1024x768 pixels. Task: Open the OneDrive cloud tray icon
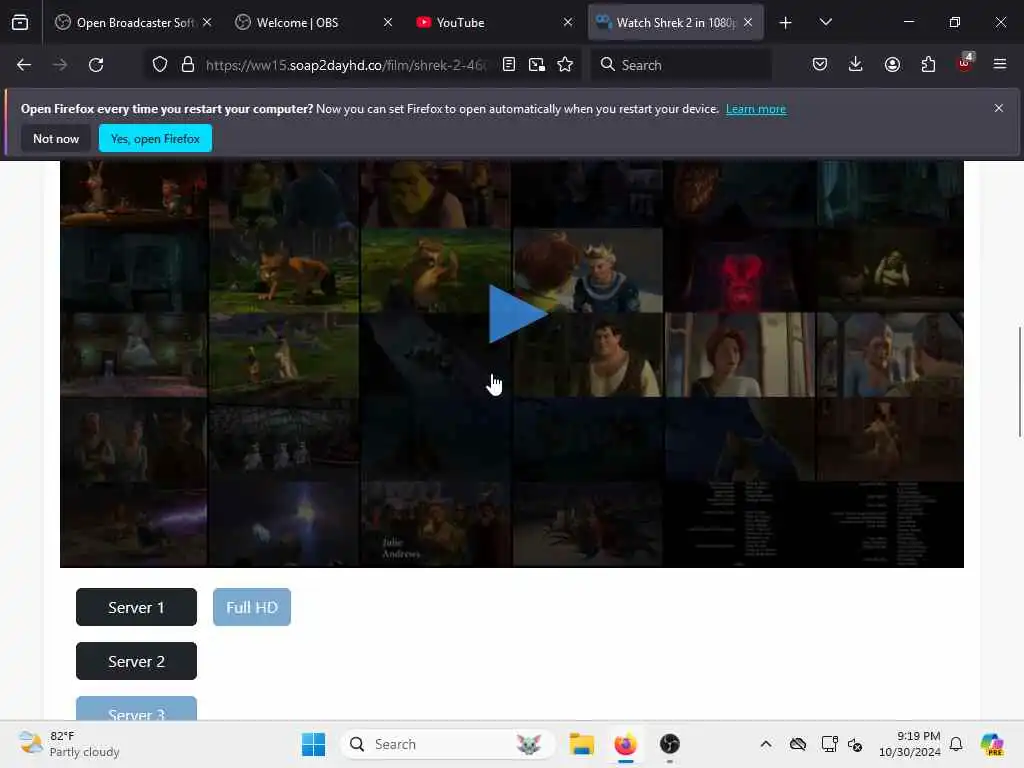click(x=797, y=744)
